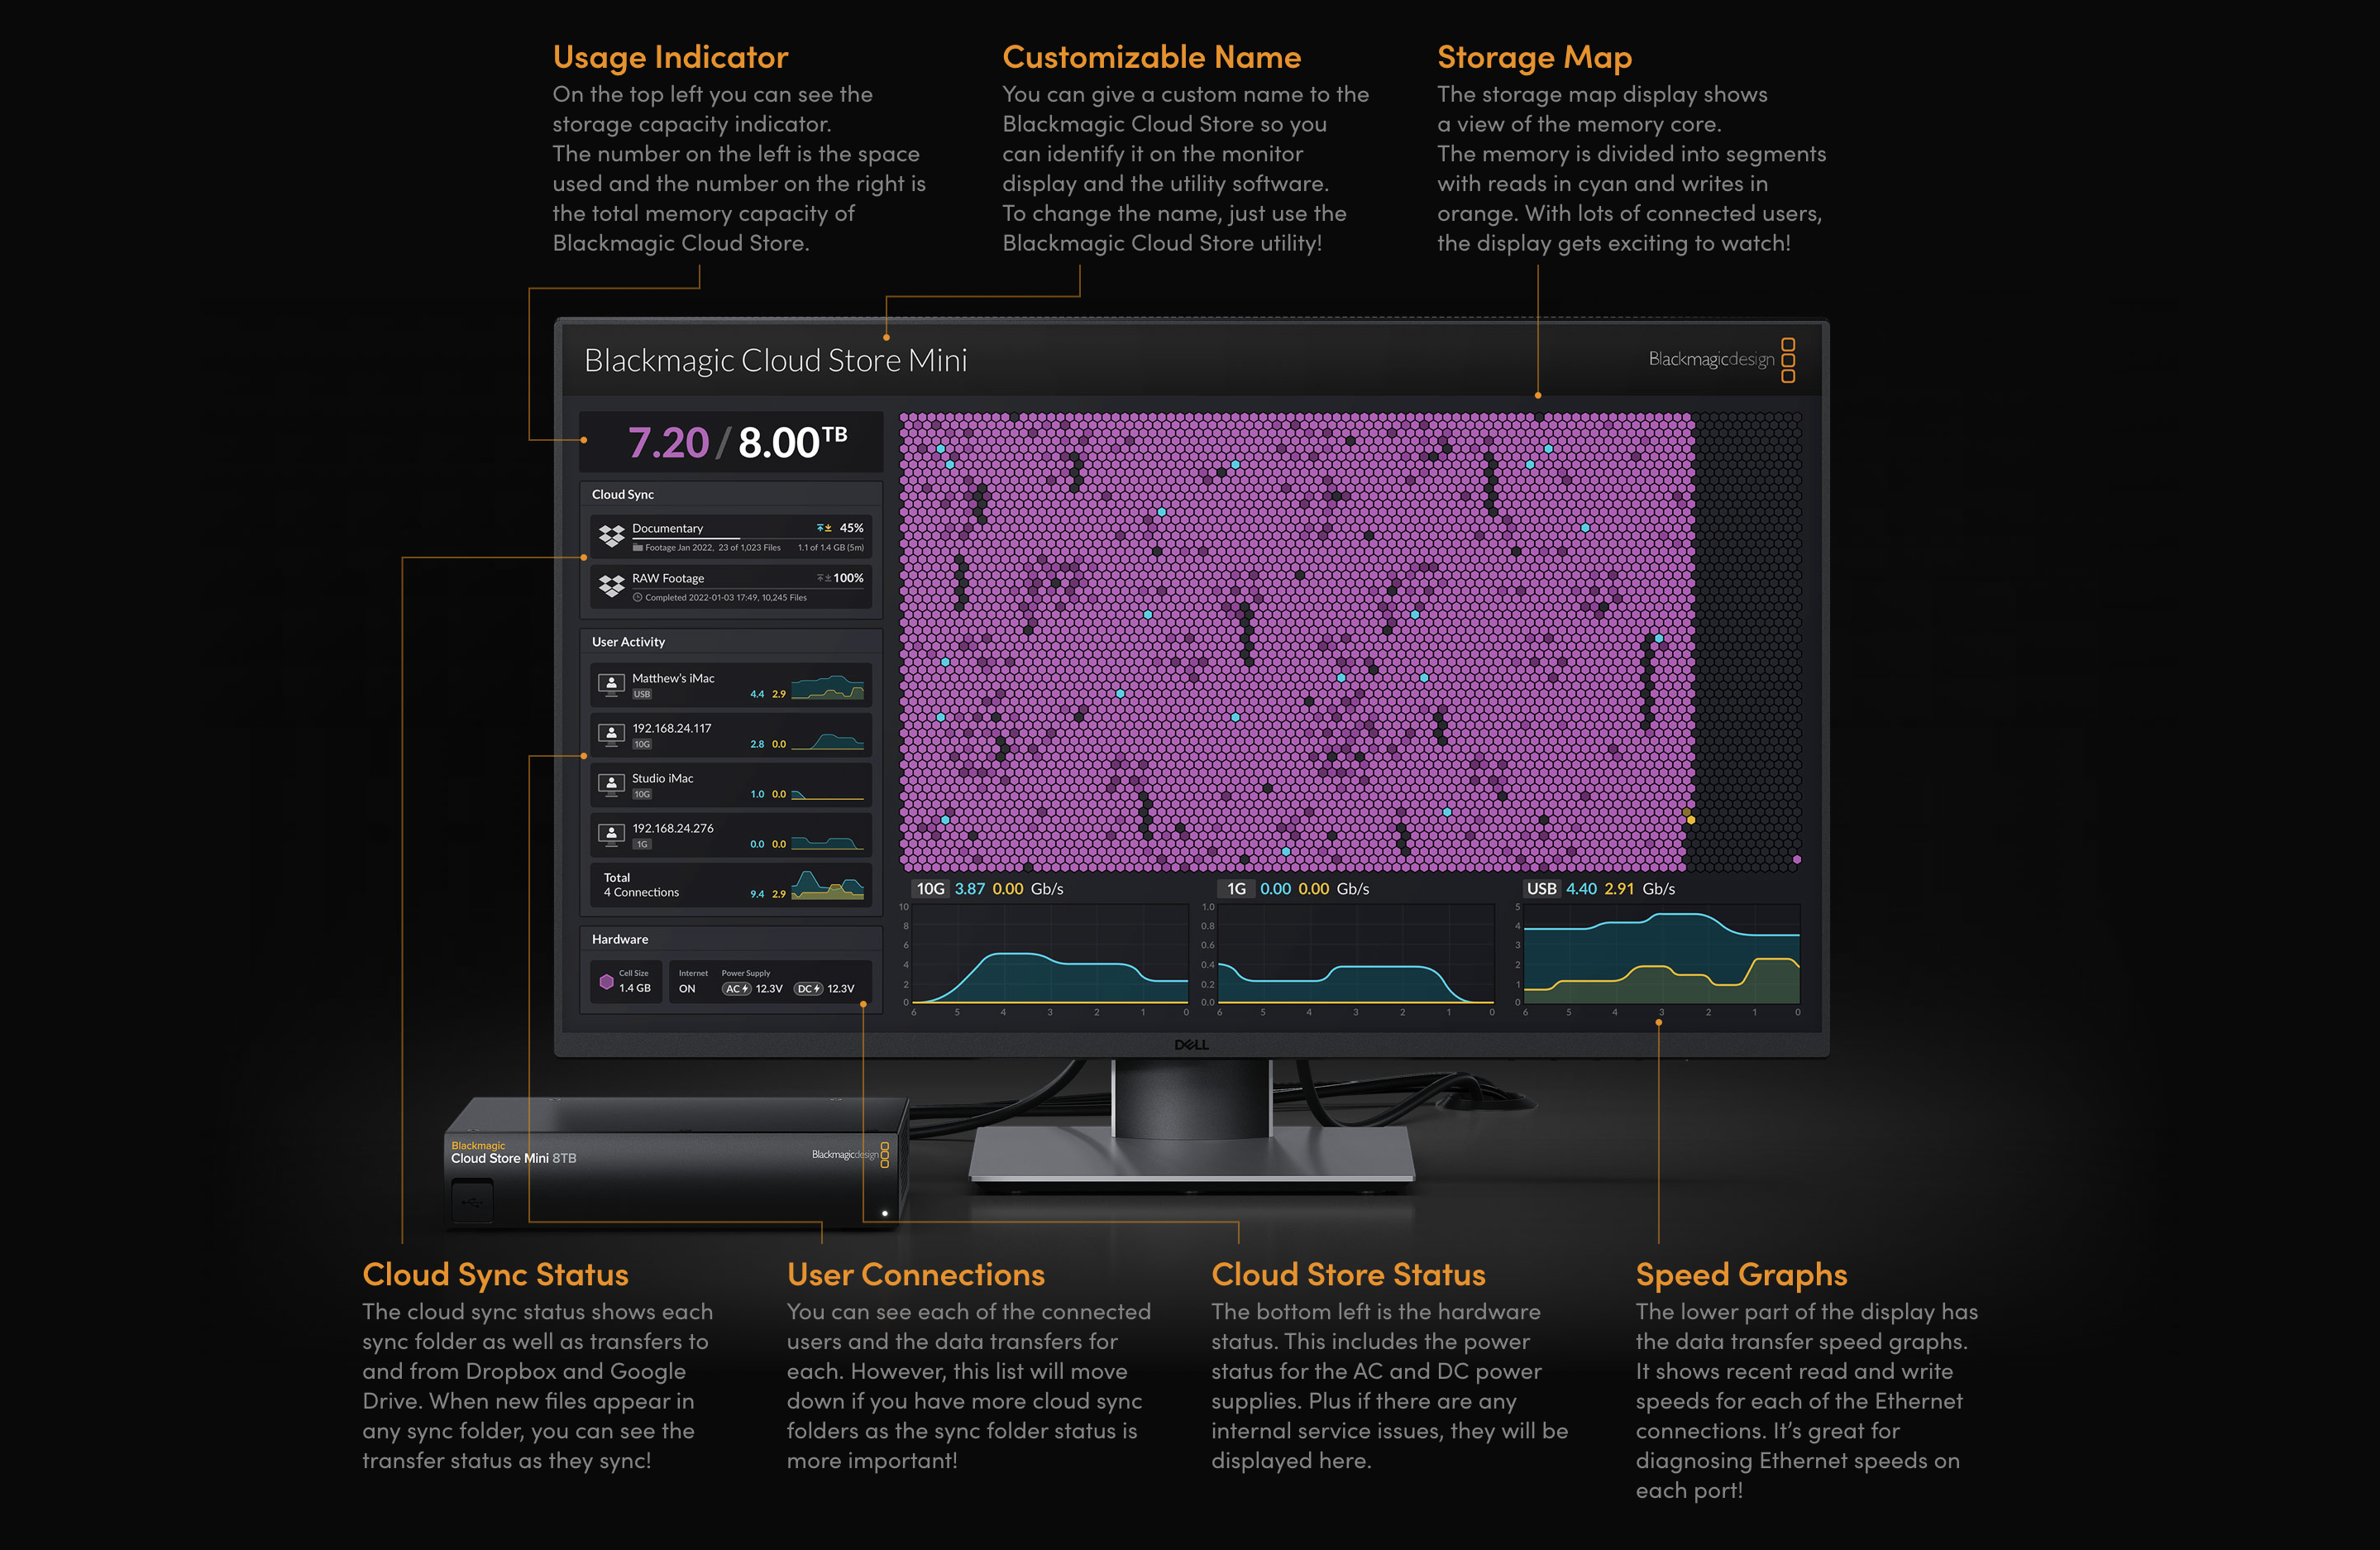Click the purple hexagon Cell Size icon
The width and height of the screenshot is (2380, 1550).
point(606,982)
